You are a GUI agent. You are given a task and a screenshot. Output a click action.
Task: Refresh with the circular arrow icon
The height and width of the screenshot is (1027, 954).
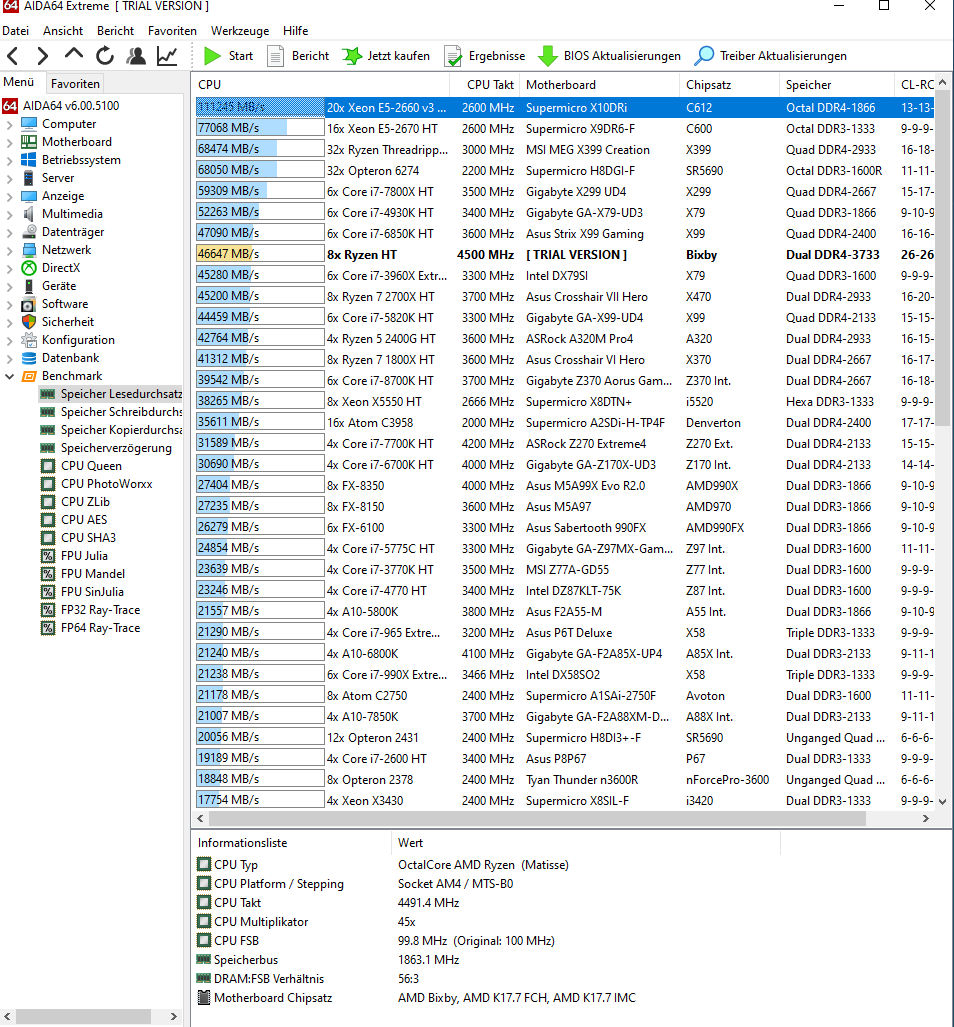[x=105, y=56]
